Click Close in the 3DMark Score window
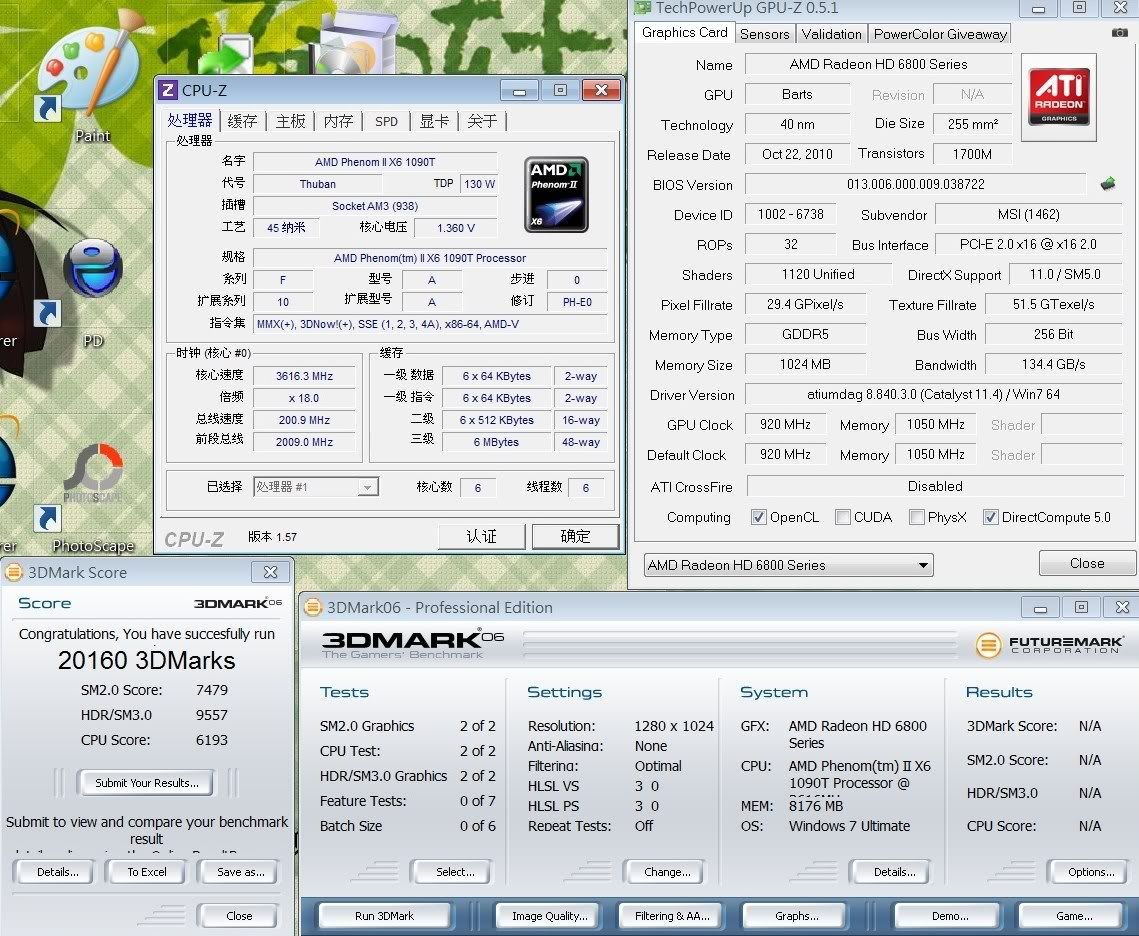This screenshot has width=1139, height=936. (x=239, y=916)
